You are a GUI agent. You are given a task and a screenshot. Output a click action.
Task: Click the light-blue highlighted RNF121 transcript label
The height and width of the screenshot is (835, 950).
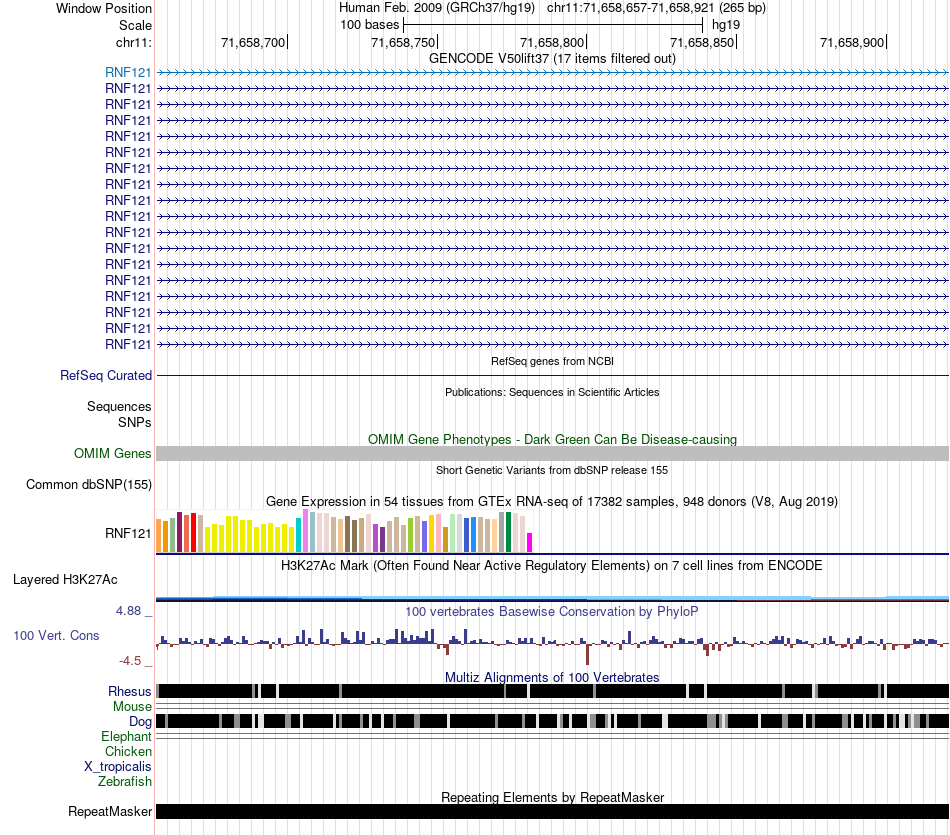[128, 73]
